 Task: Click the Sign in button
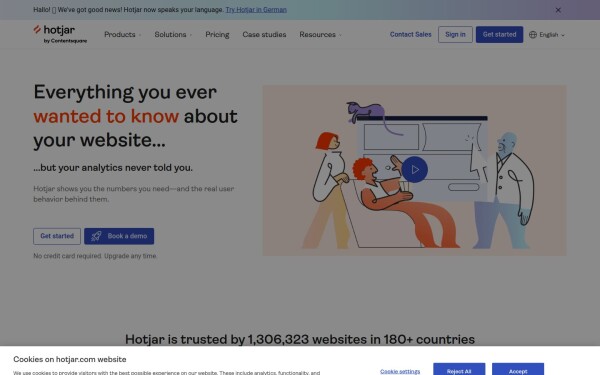455,34
